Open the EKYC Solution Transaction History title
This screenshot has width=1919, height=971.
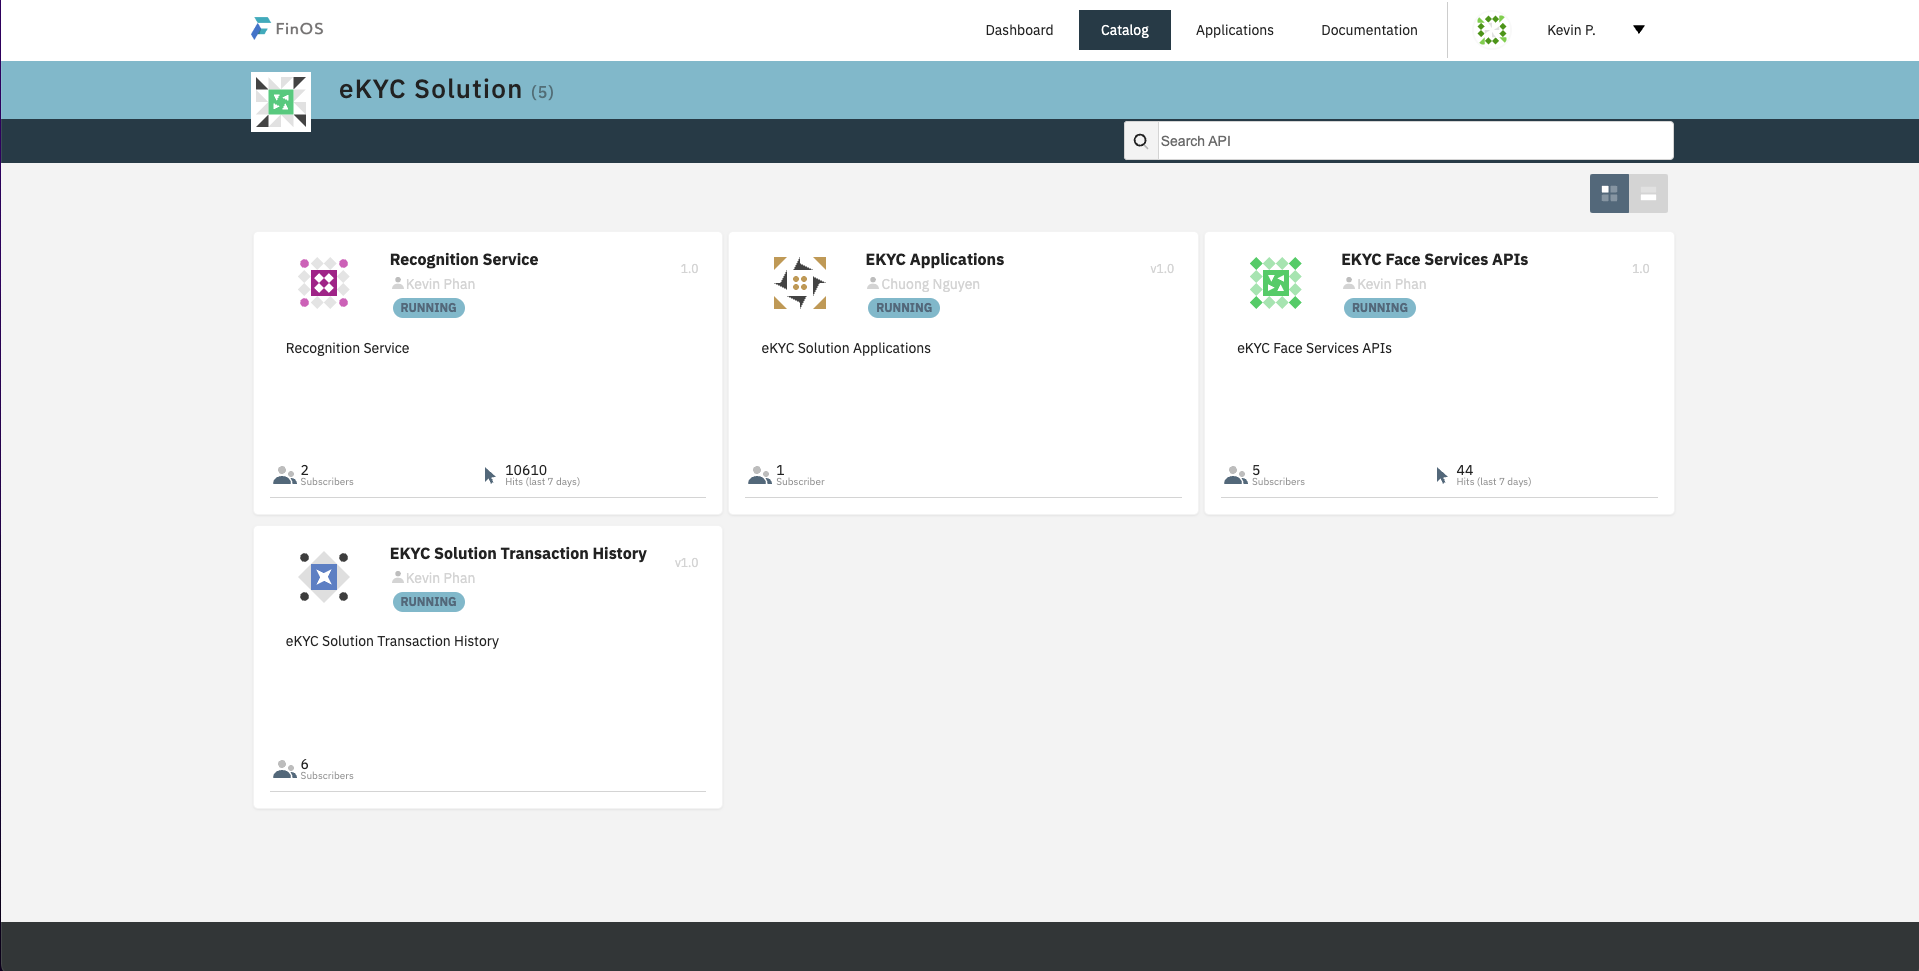pos(518,553)
